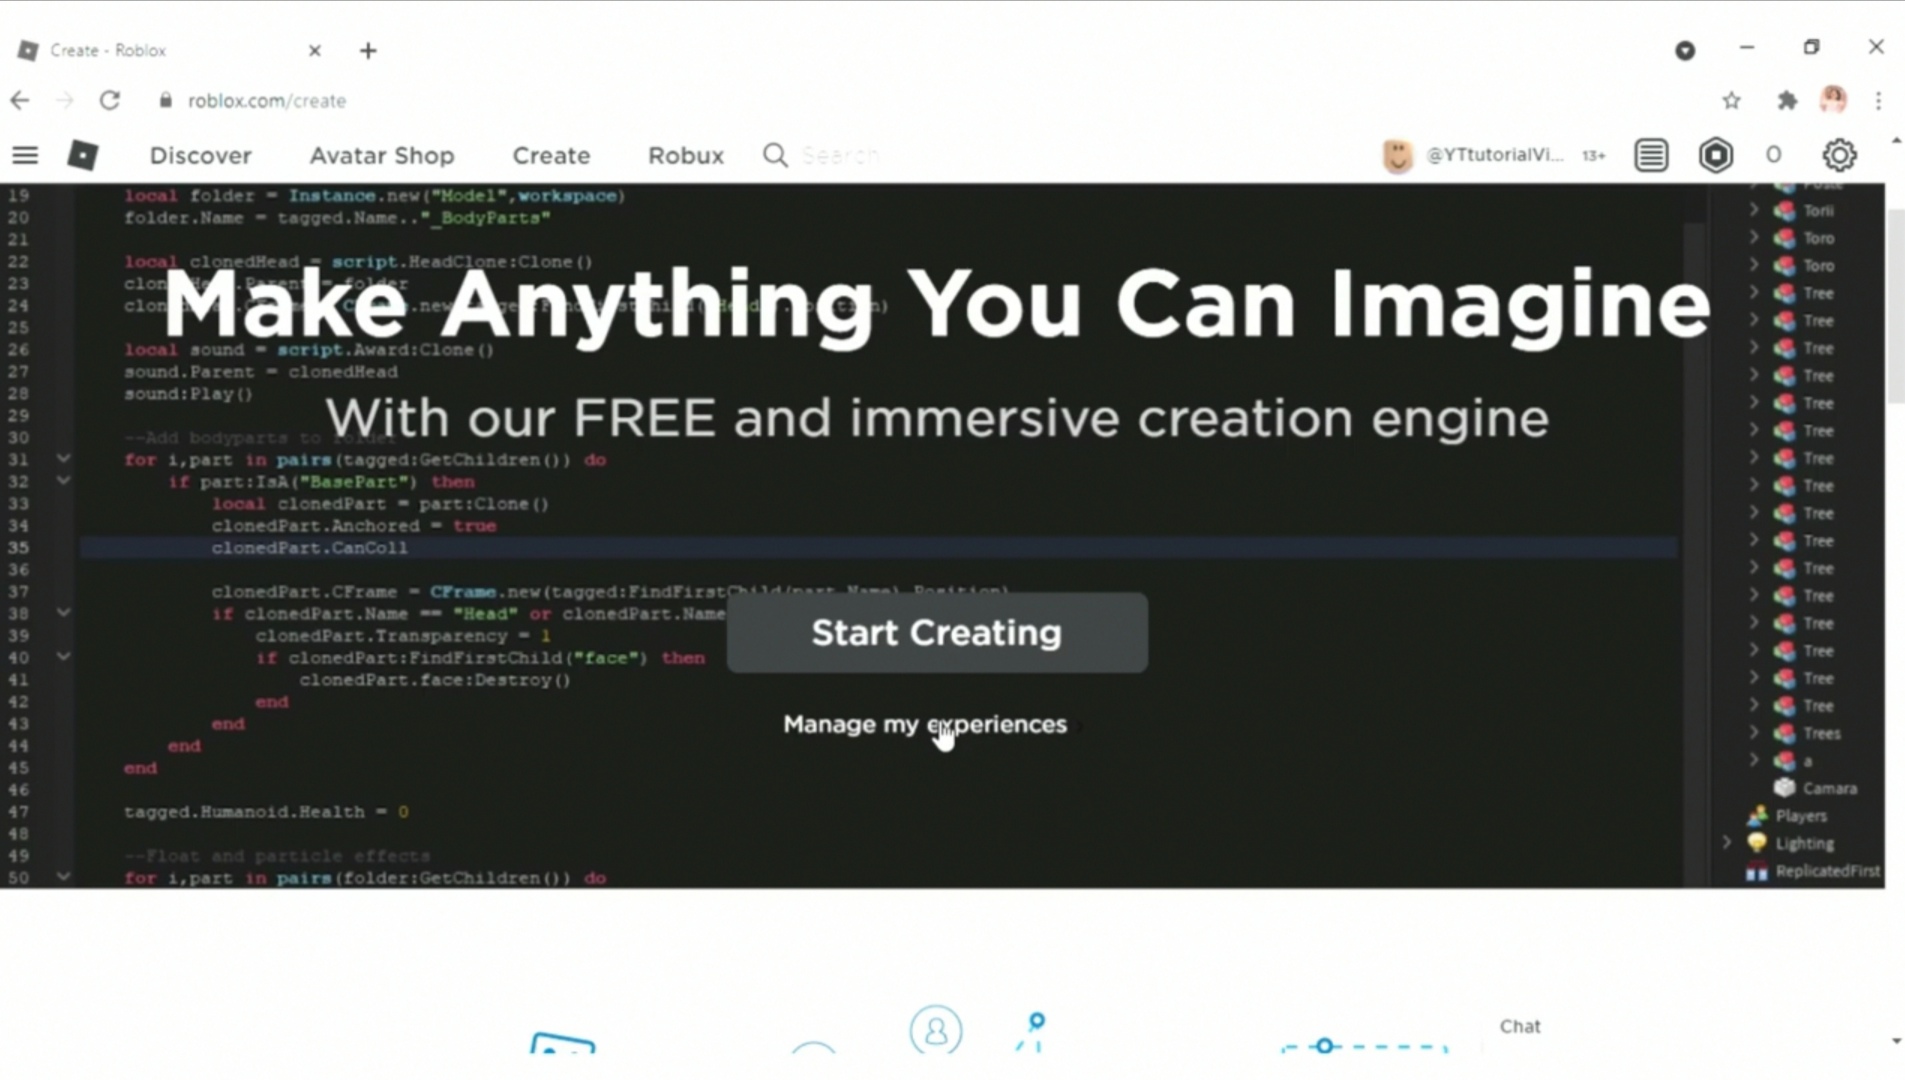The height and width of the screenshot is (1080, 1905).
Task: Open the browser extensions puzzle icon
Action: pyautogui.click(x=1787, y=100)
